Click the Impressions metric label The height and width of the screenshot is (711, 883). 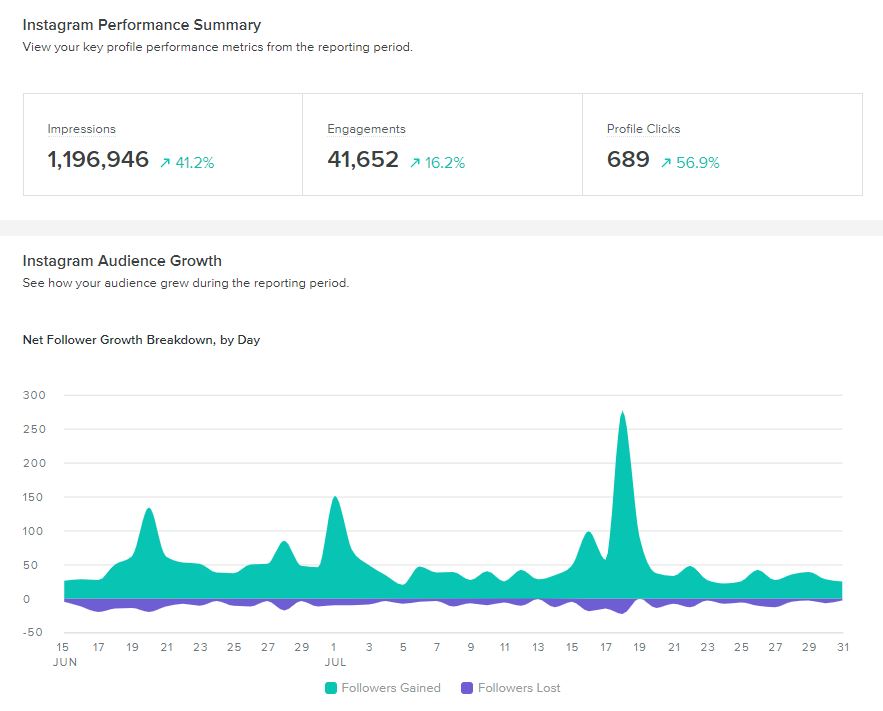[x=81, y=129]
